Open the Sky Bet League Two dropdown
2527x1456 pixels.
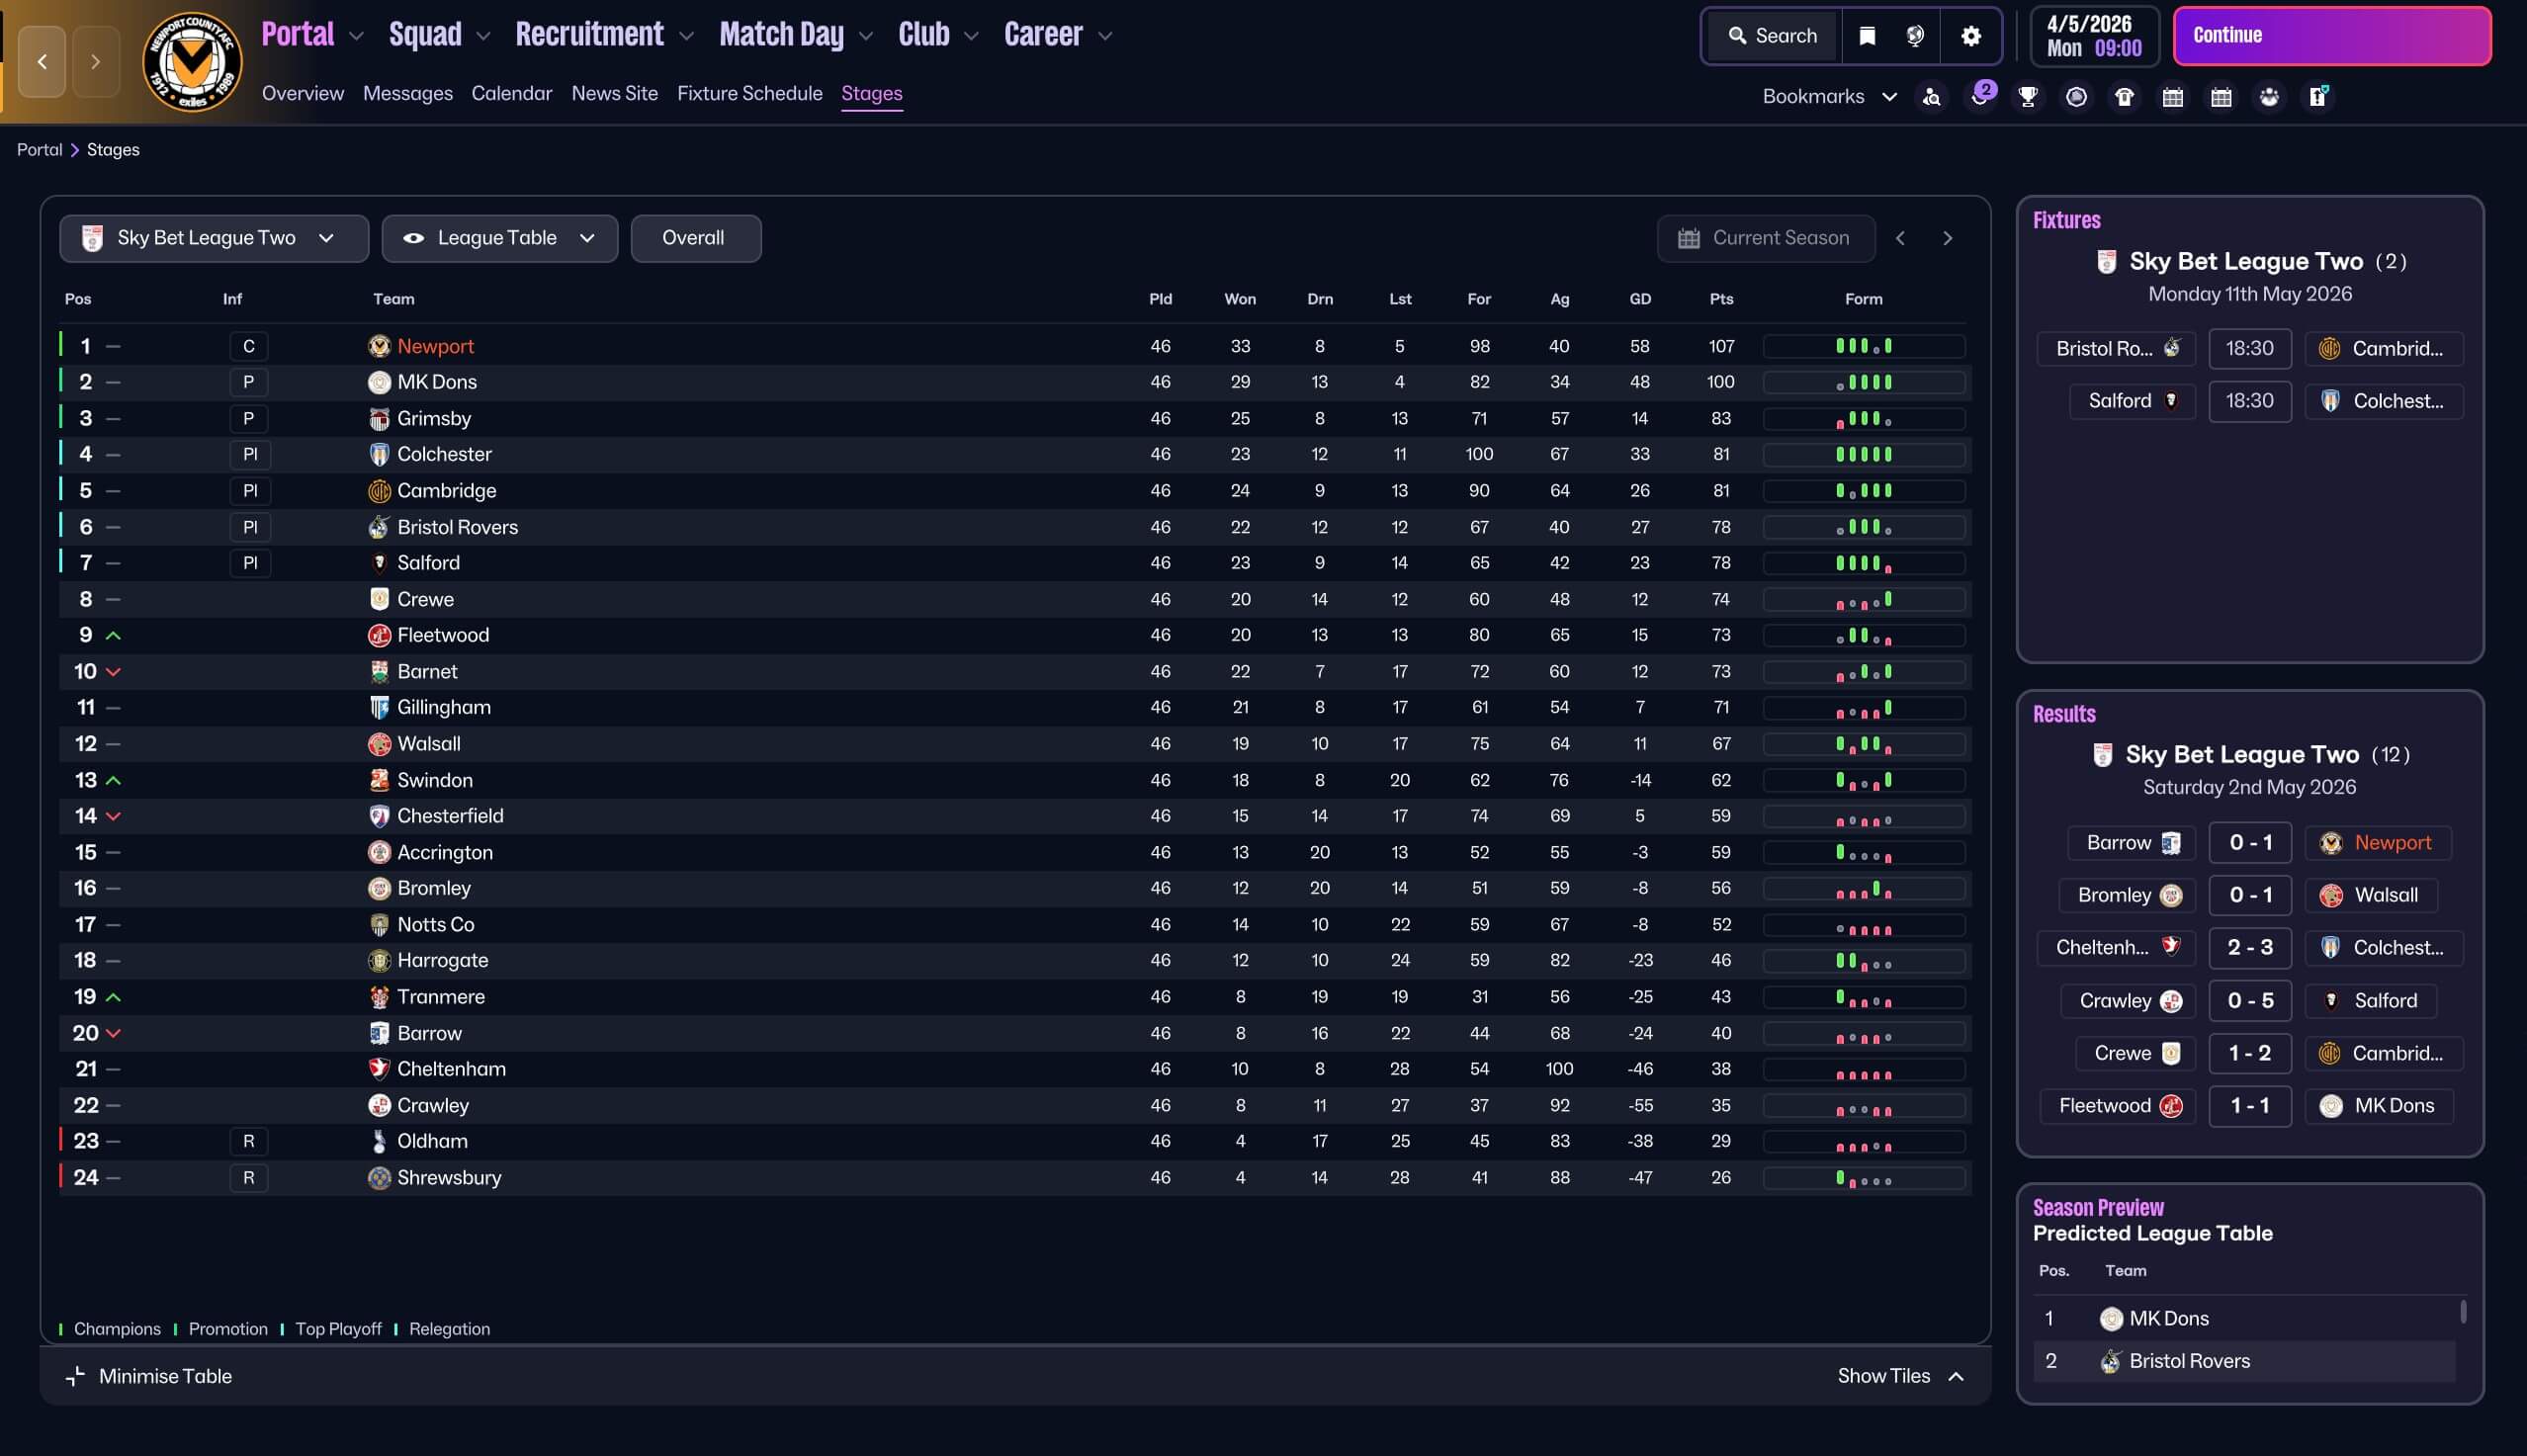213,238
